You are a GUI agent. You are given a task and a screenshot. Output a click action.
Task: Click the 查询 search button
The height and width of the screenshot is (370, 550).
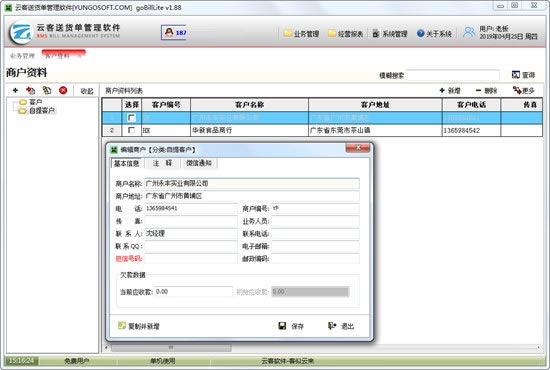coord(523,75)
